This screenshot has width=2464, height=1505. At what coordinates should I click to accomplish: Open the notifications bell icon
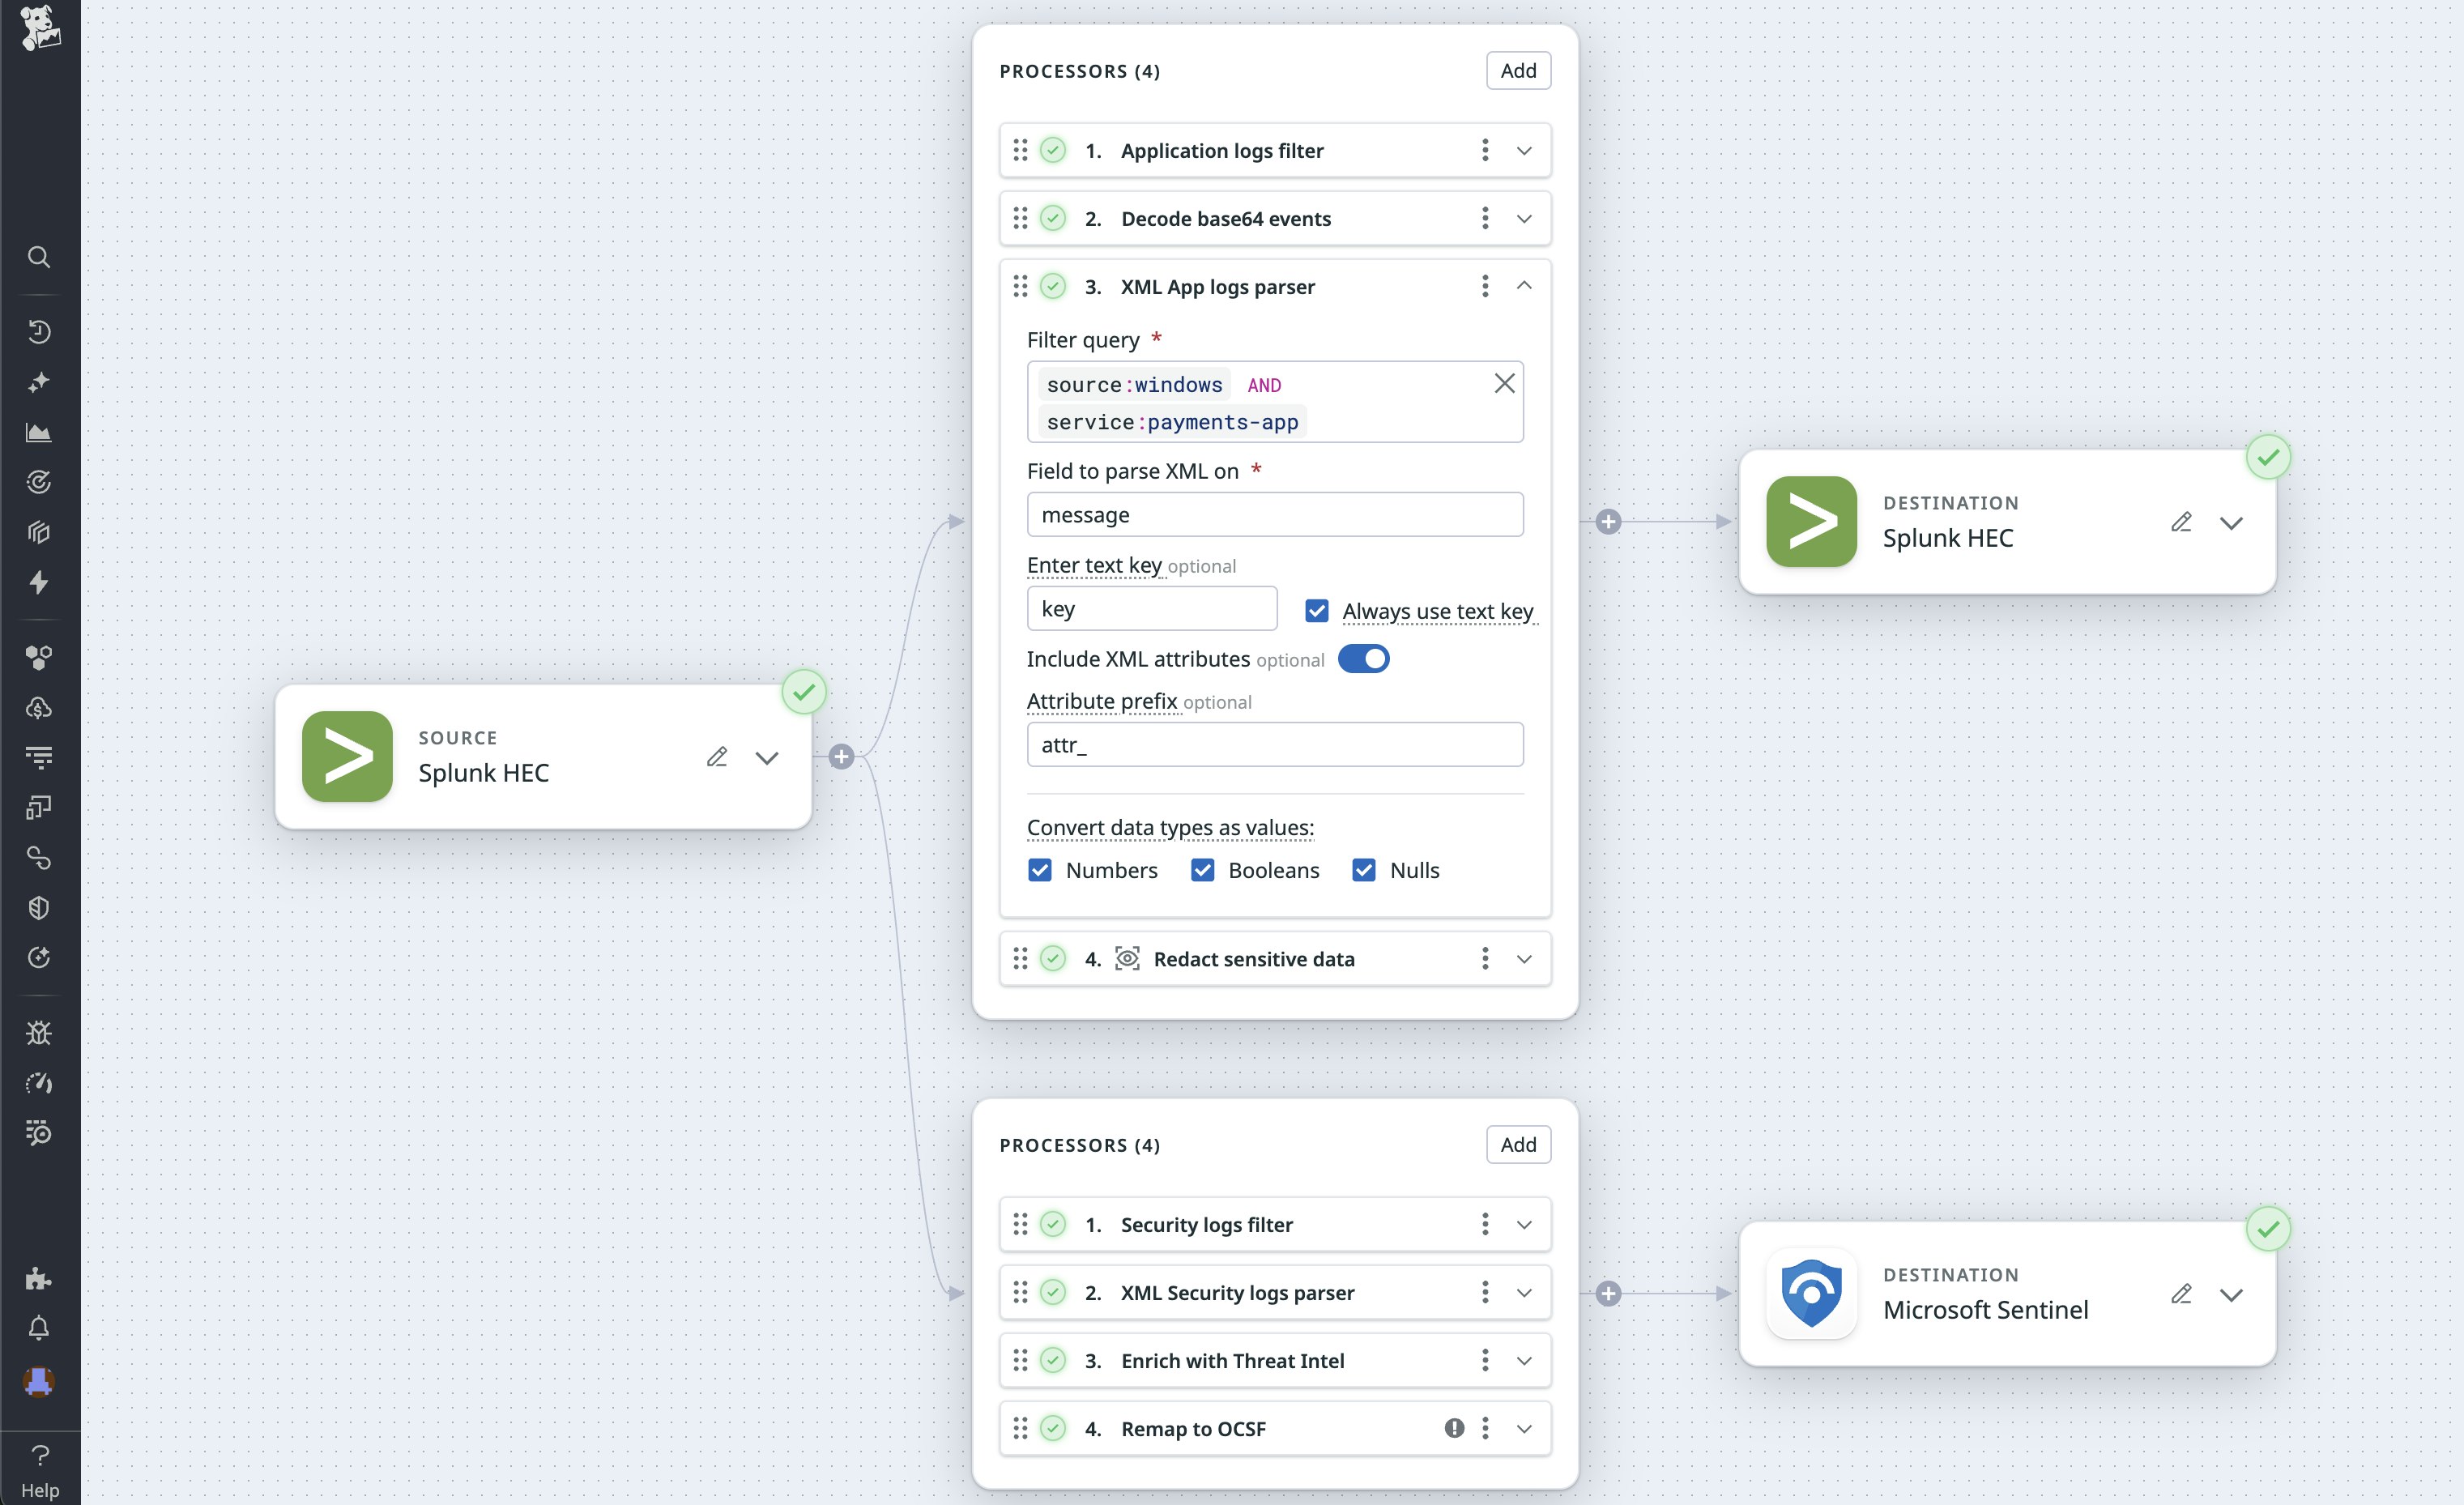tap(39, 1328)
